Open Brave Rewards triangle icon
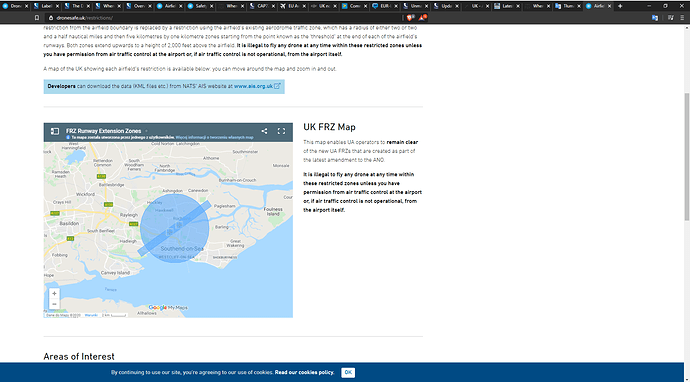The height and width of the screenshot is (382, 690). click(422, 18)
